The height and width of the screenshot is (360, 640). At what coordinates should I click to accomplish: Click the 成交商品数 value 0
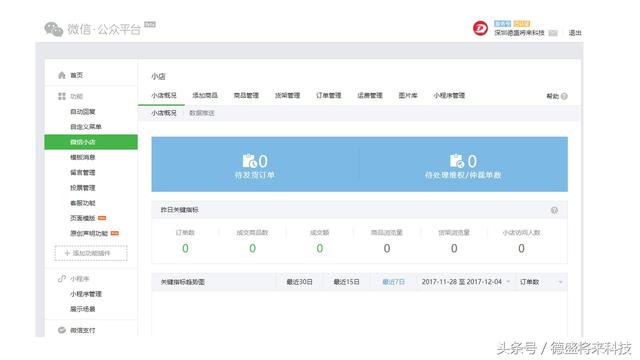click(x=252, y=248)
